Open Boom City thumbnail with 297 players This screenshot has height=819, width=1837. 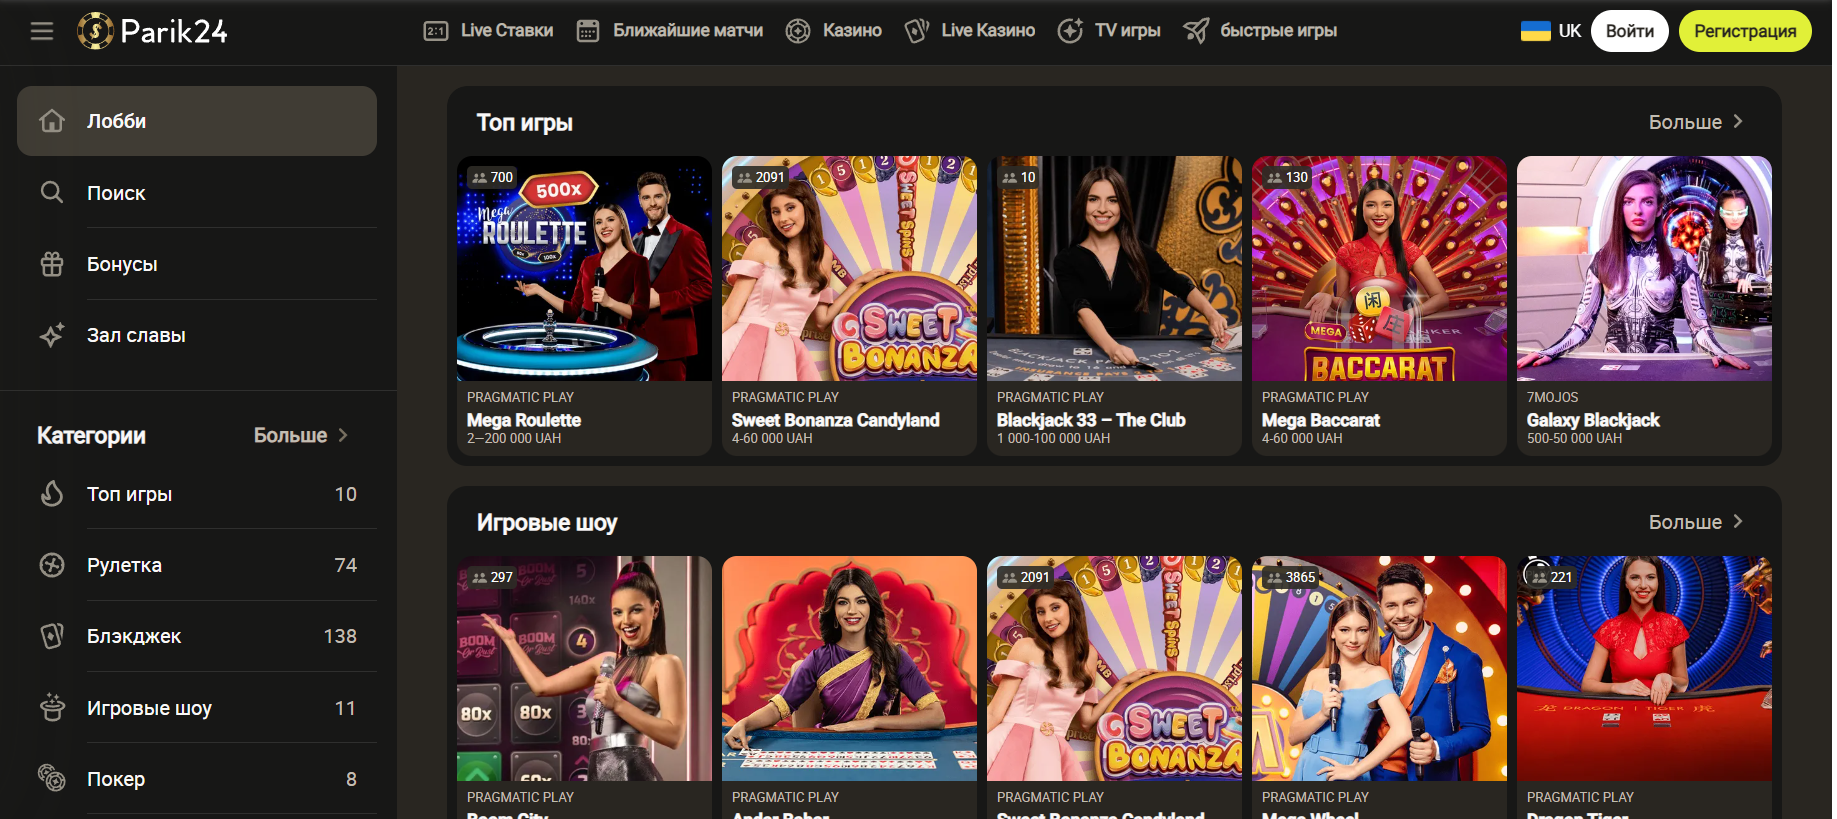pos(584,668)
